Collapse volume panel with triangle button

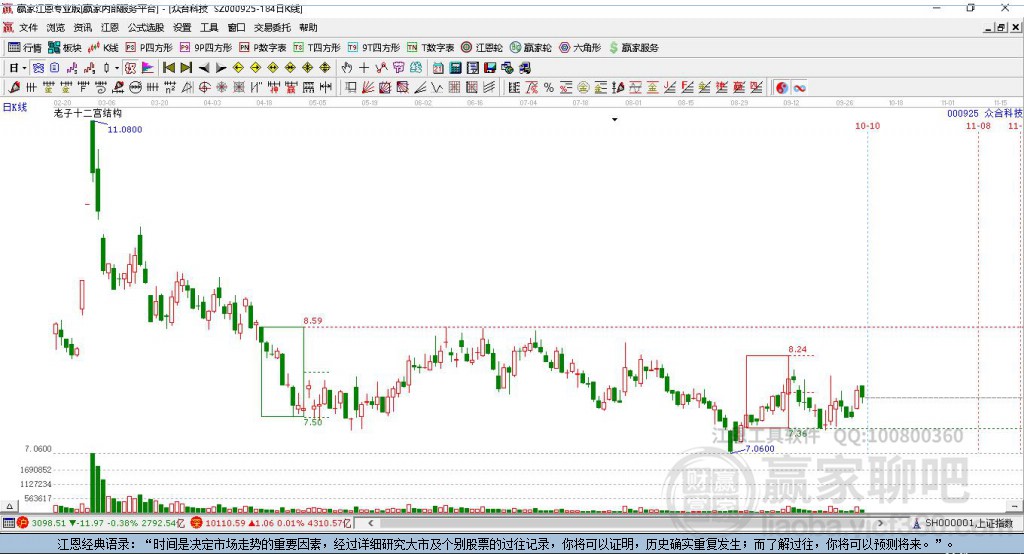click(9, 506)
